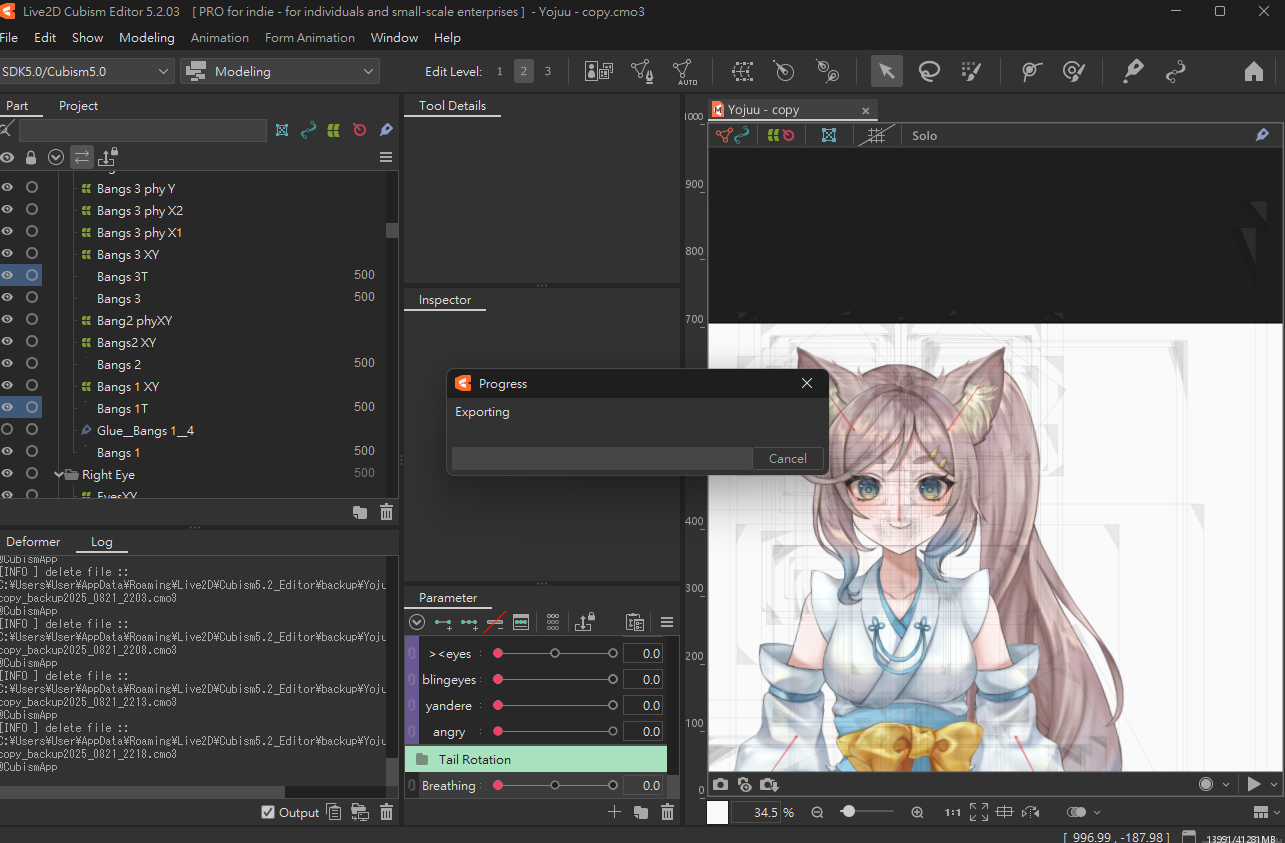Toggle visibility of Glue__Bangs 1__4
This screenshot has height=843, width=1285.
pos(7,429)
